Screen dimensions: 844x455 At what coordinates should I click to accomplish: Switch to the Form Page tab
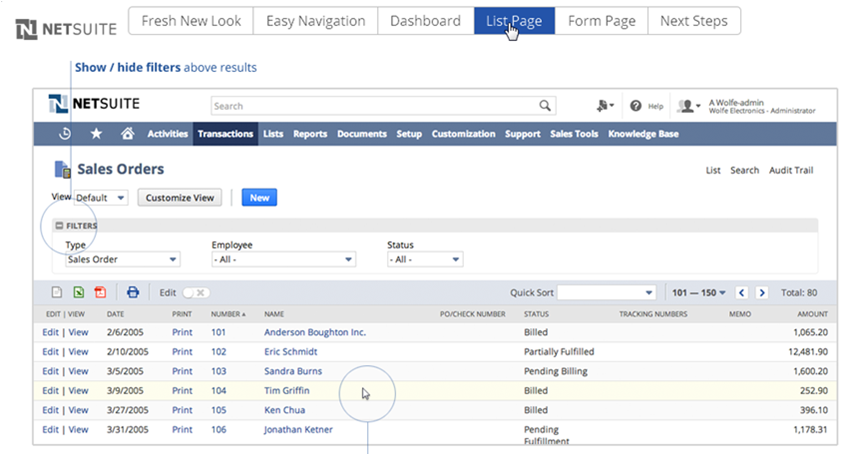coord(601,21)
